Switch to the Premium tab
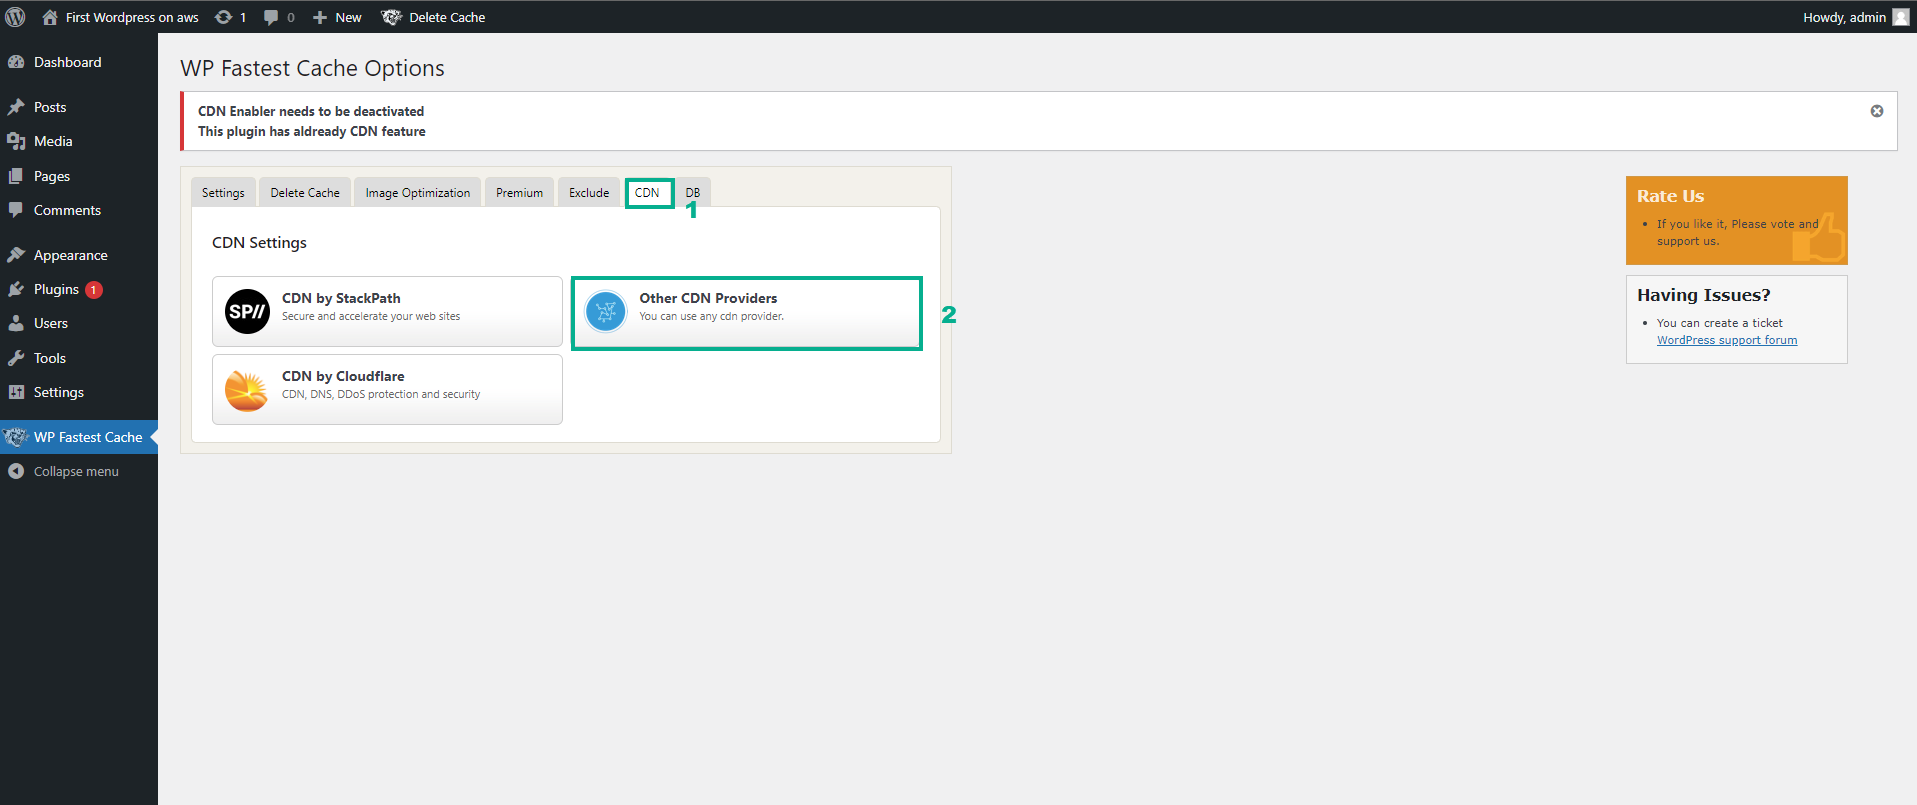 519,193
